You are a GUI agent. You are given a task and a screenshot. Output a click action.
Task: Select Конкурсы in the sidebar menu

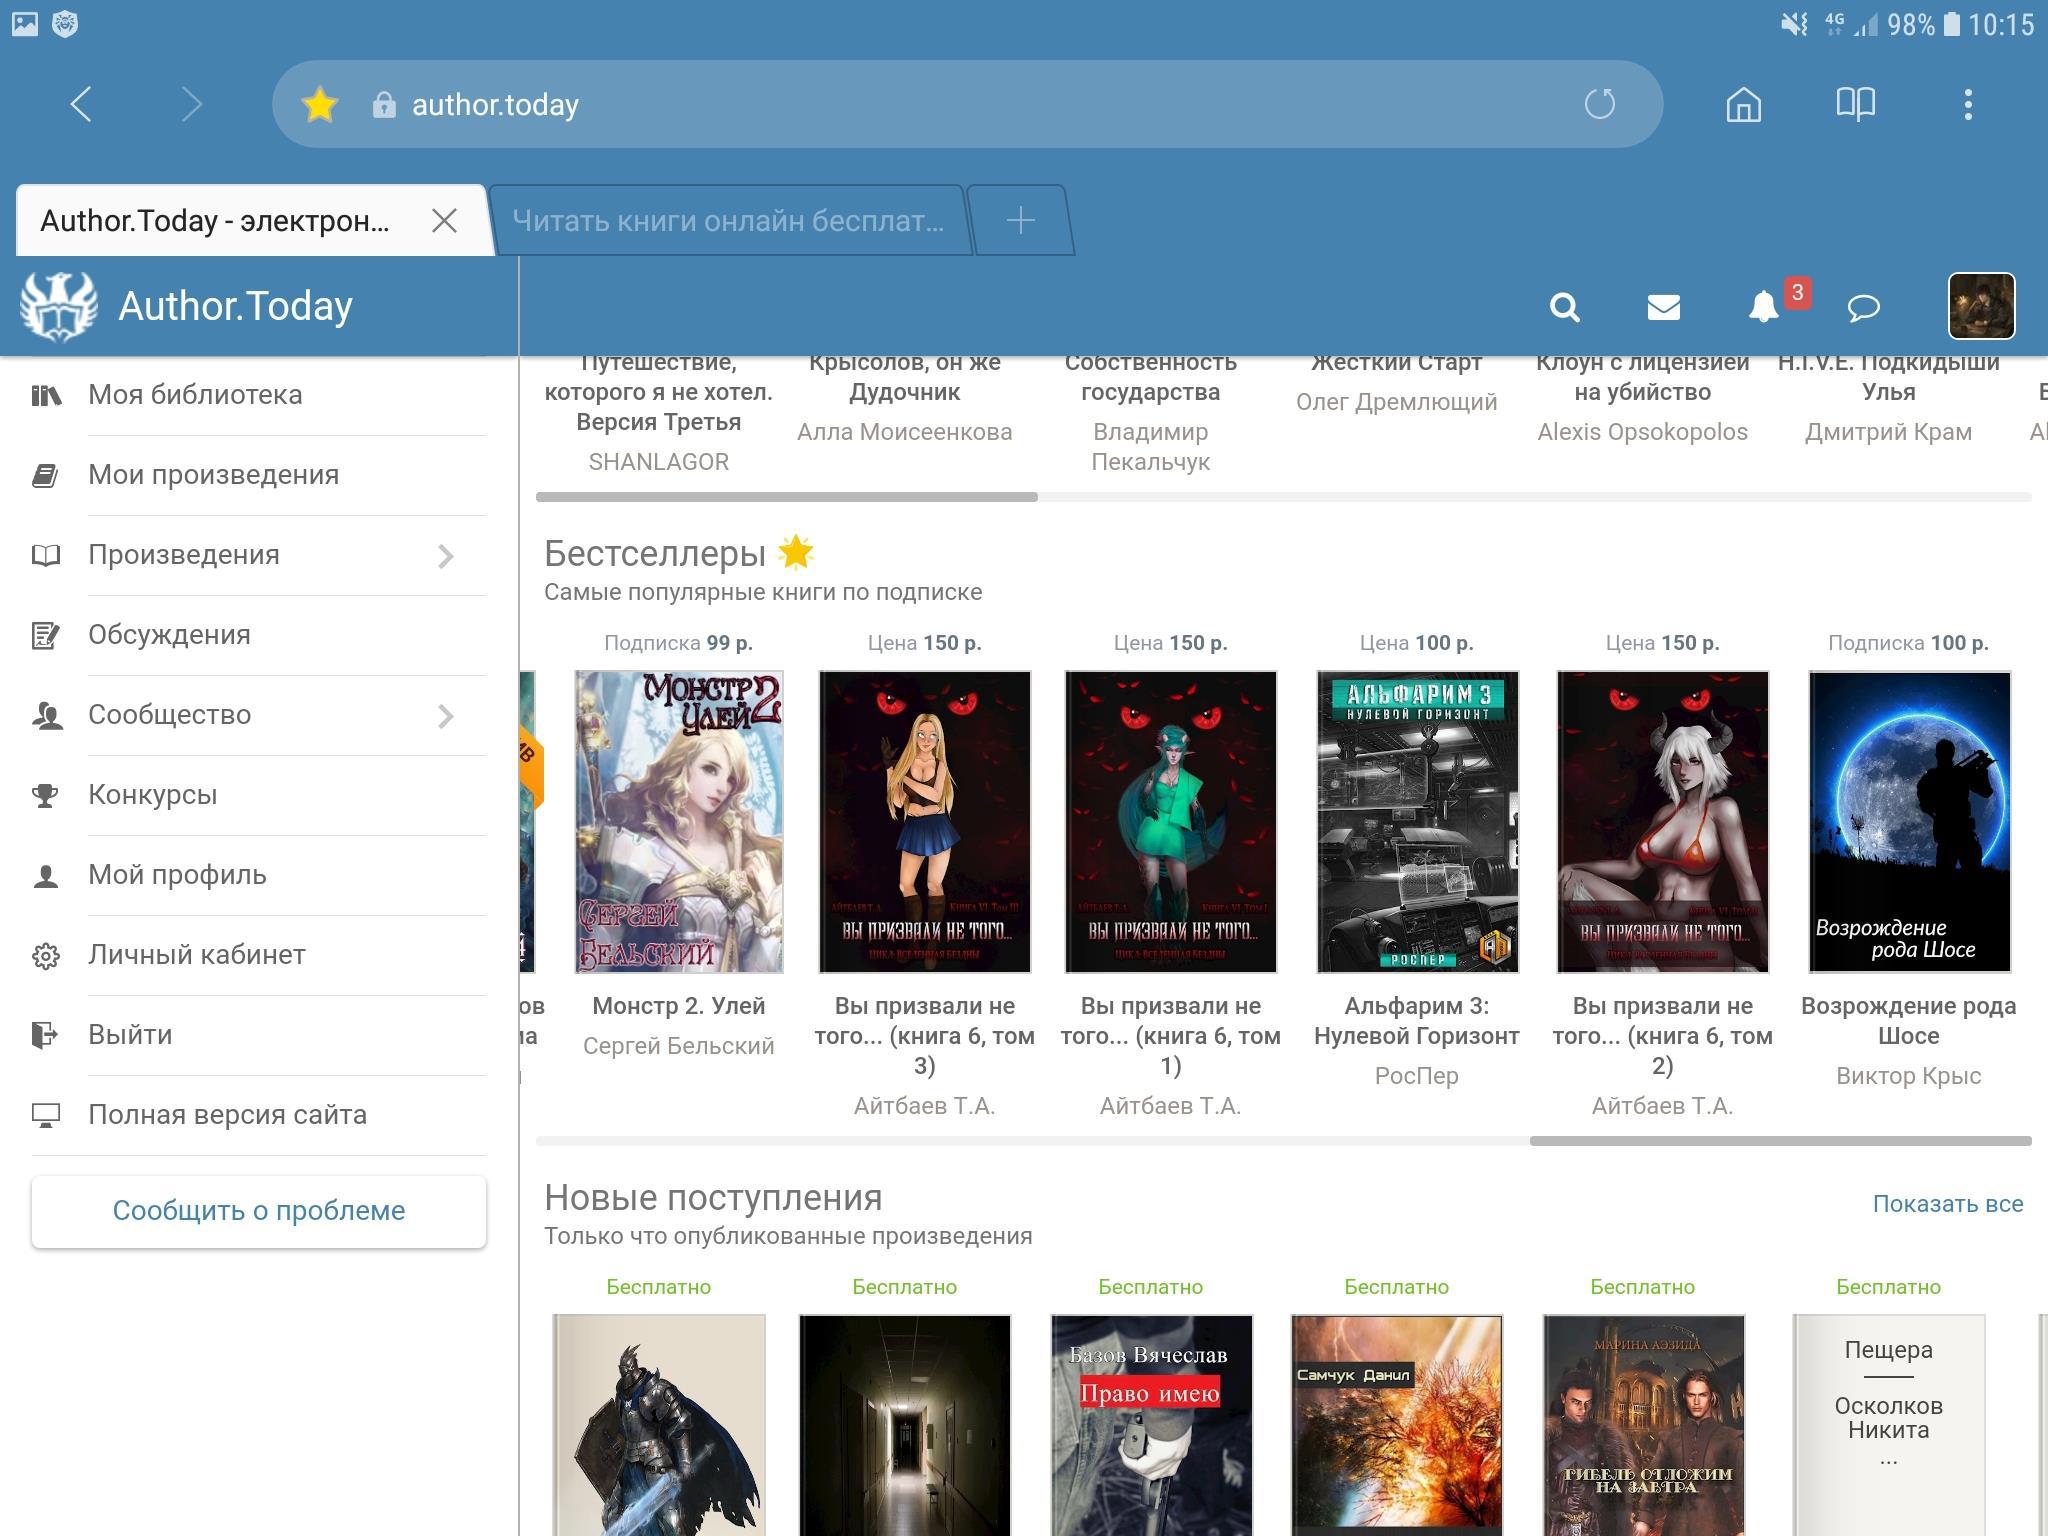152,795
